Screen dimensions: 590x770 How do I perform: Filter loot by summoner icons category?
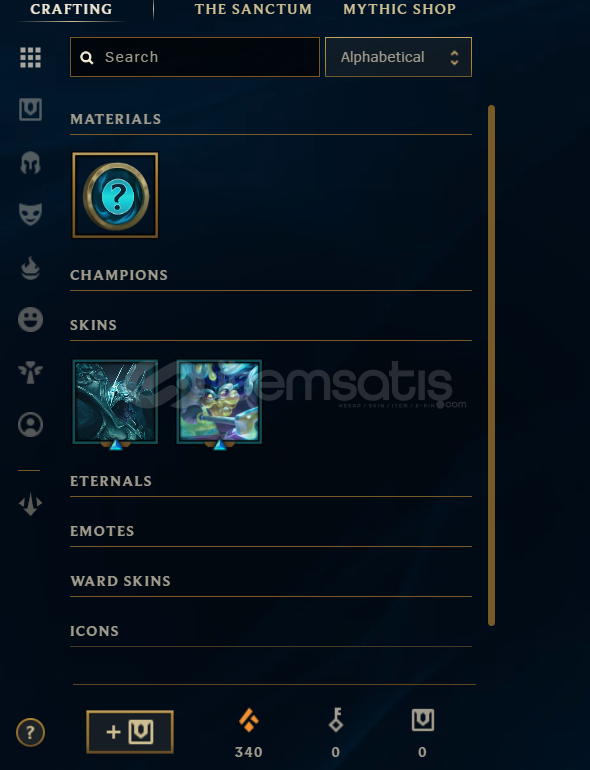pos(30,425)
